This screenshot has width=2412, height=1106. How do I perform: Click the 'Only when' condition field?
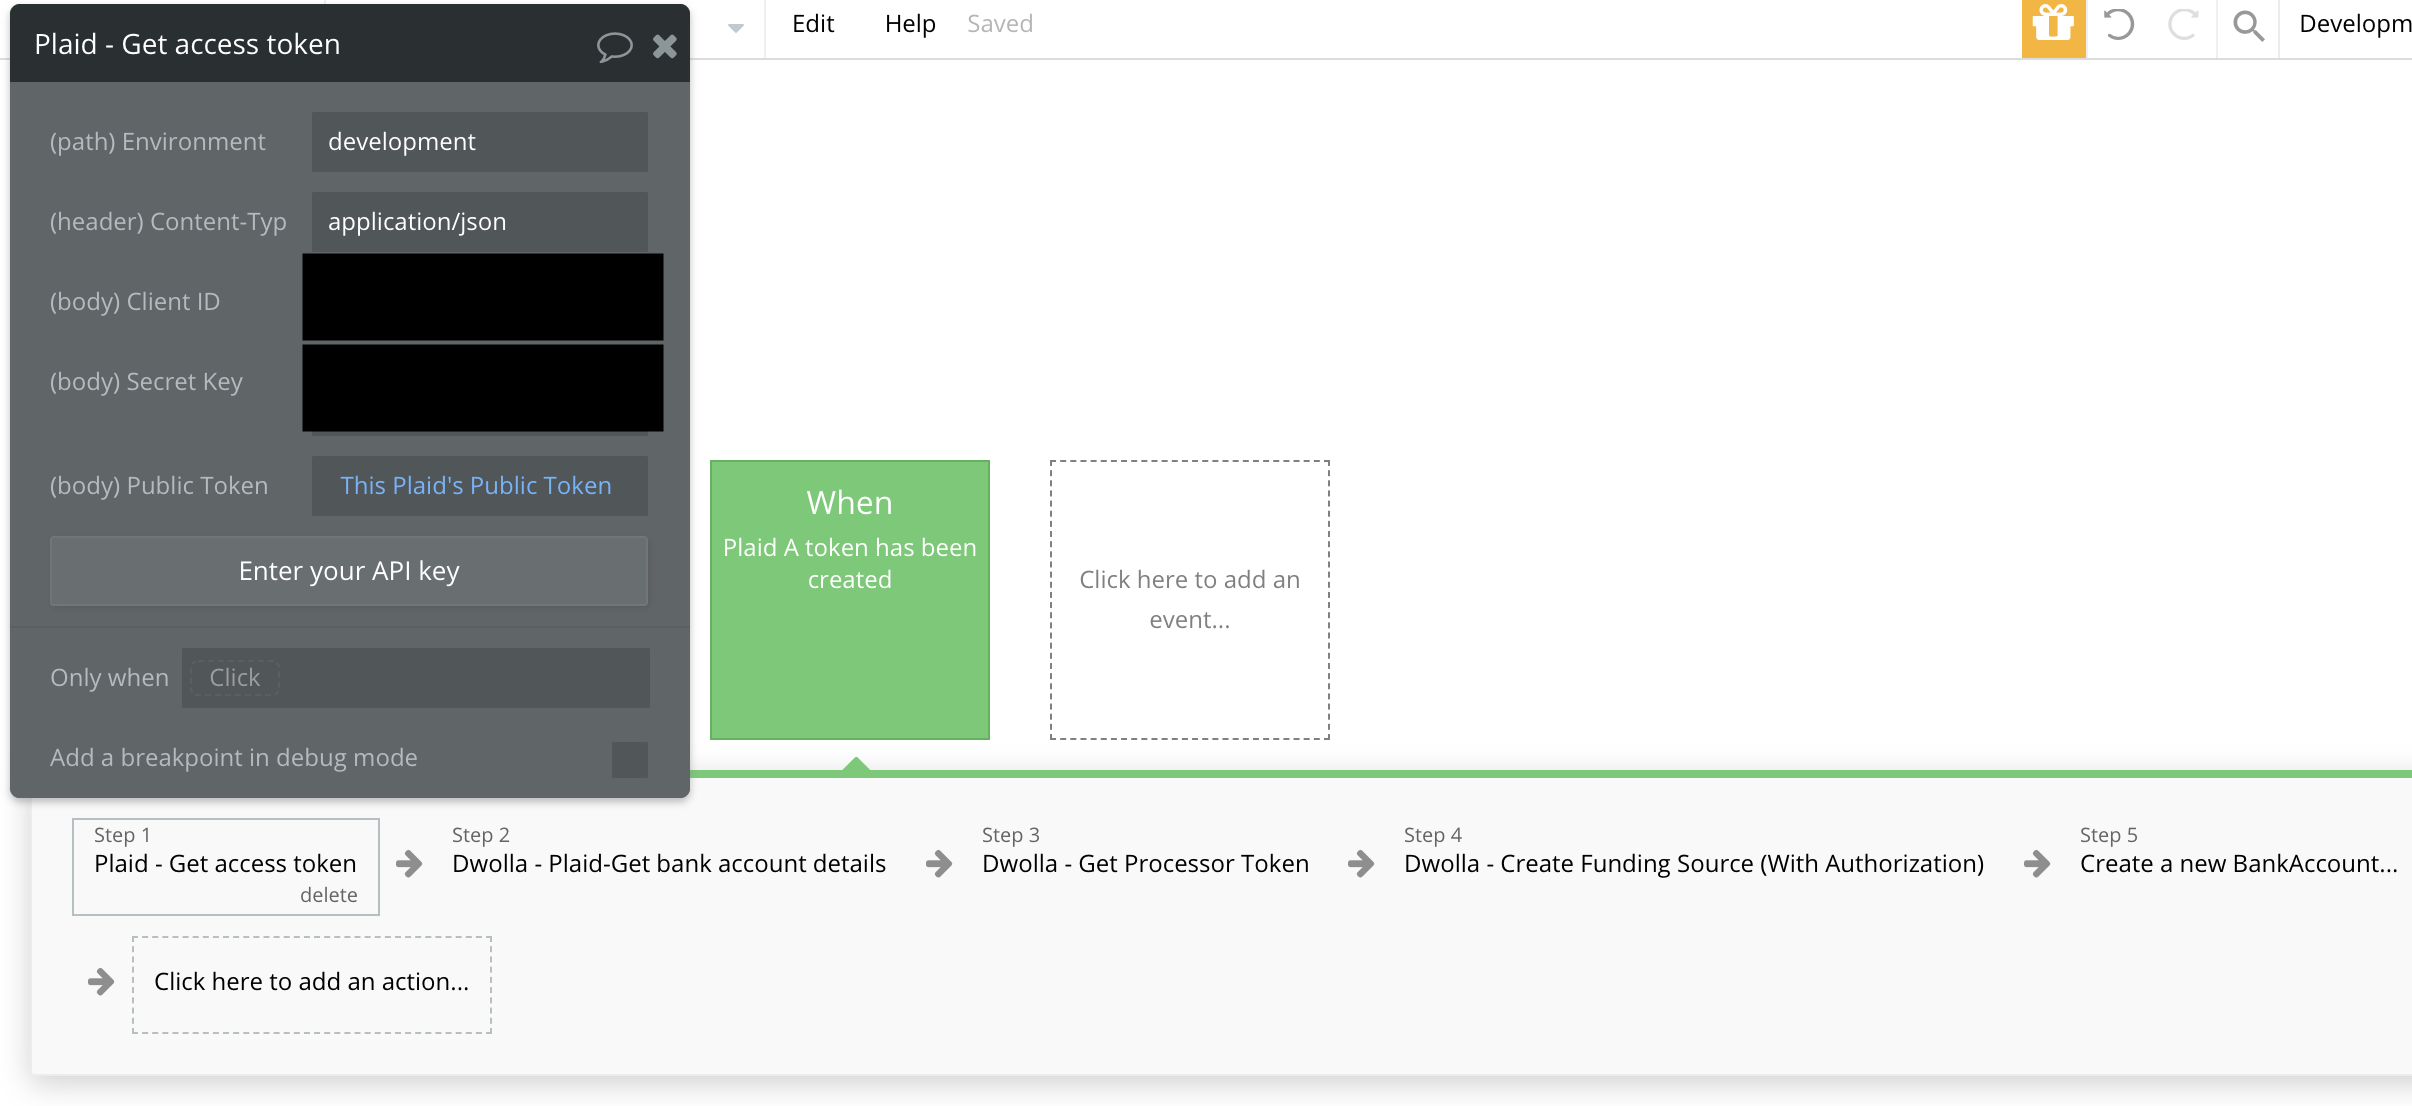[416, 678]
